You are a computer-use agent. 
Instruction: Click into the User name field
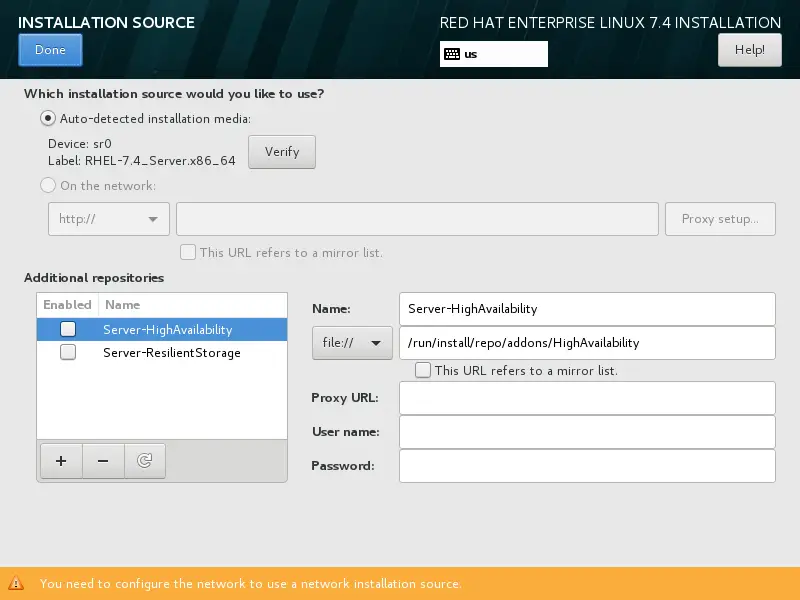pos(587,432)
